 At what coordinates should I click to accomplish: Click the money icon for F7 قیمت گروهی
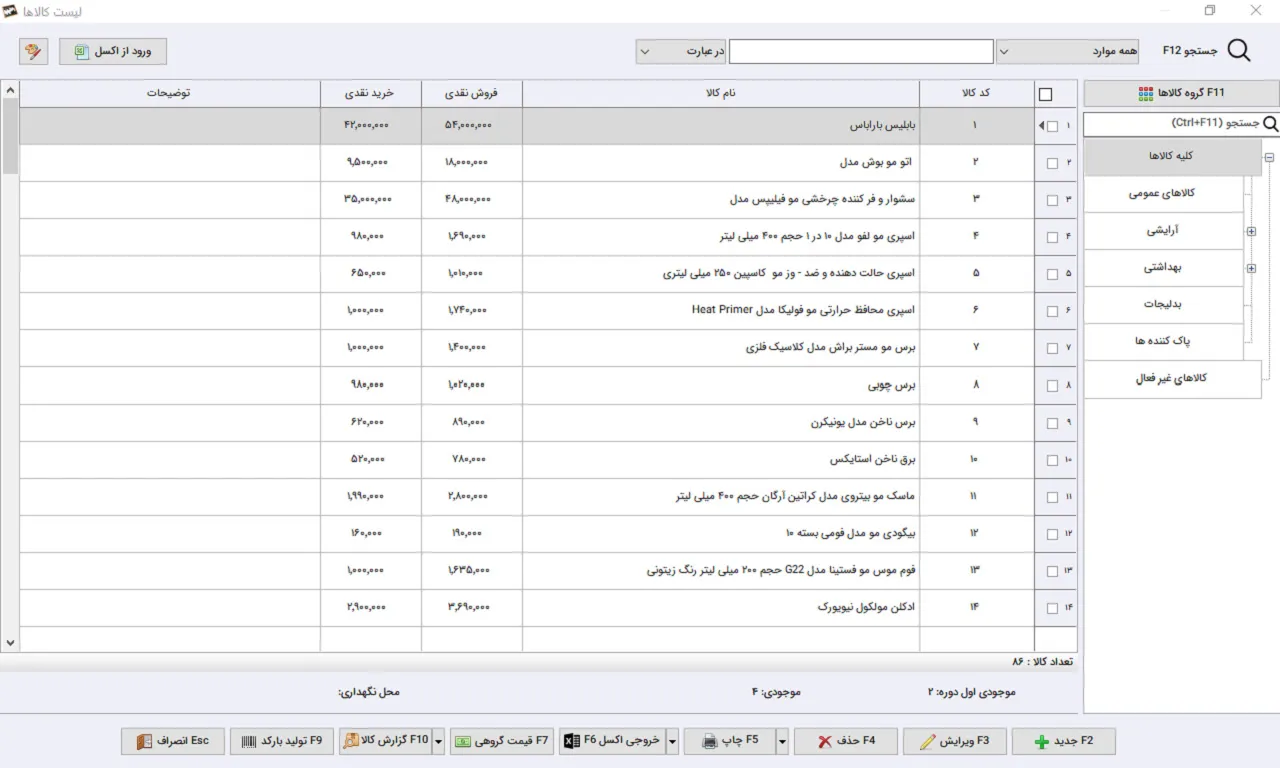pyautogui.click(x=464, y=741)
